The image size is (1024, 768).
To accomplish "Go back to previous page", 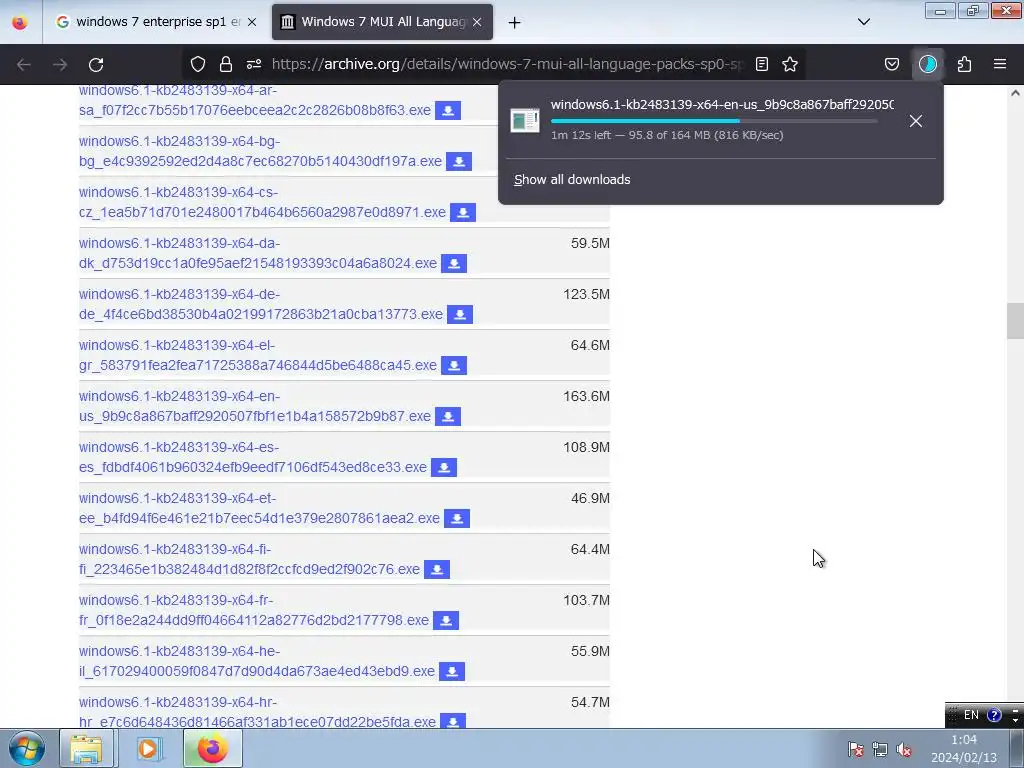I will 24,64.
